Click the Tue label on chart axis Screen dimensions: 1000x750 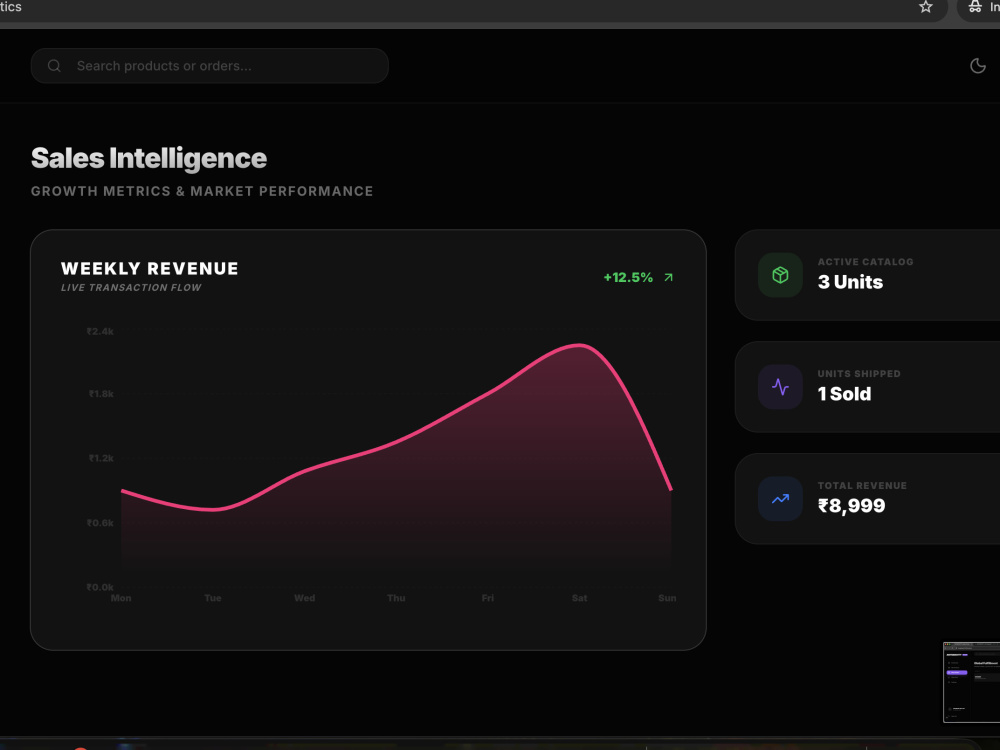(213, 598)
